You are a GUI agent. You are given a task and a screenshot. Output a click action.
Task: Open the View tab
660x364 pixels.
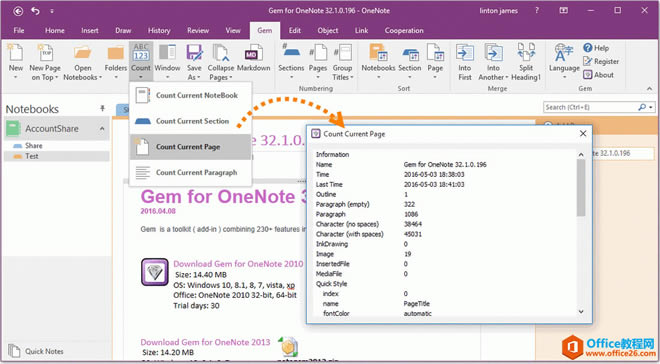click(233, 30)
